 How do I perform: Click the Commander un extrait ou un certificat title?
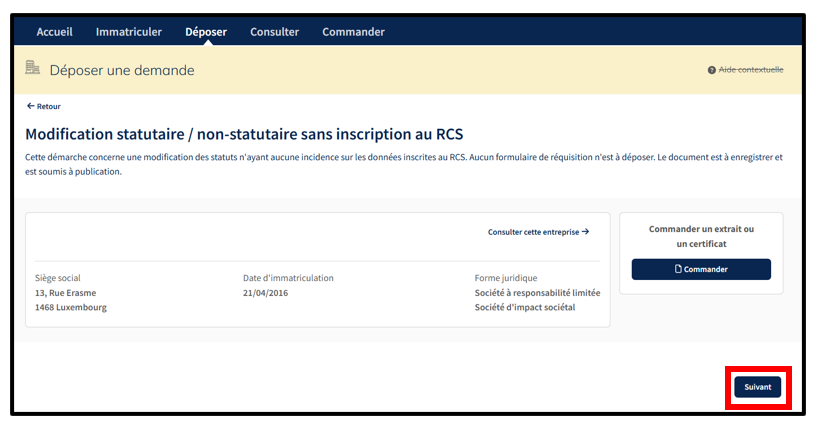click(701, 236)
